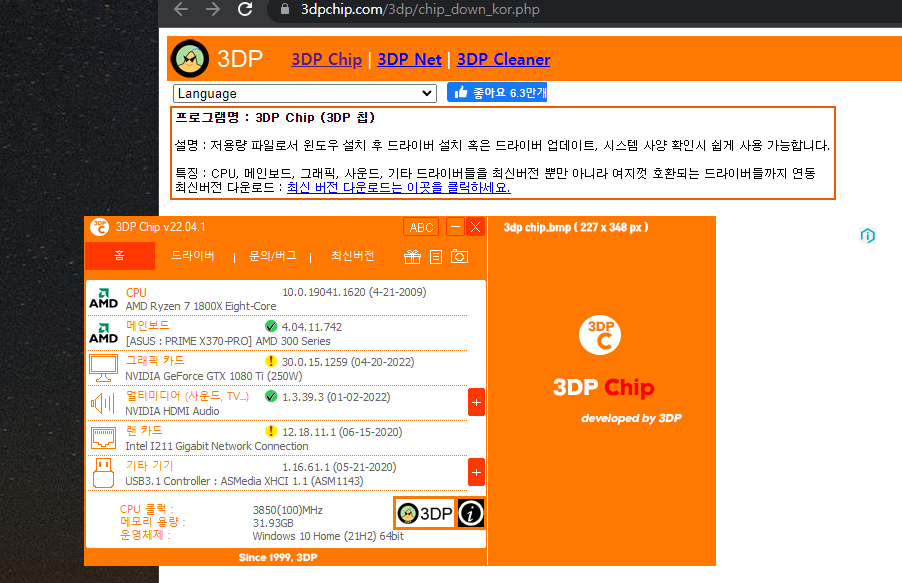This screenshot has width=902, height=583.
Task: Switch to the 최신버전 tab
Action: coord(353,256)
